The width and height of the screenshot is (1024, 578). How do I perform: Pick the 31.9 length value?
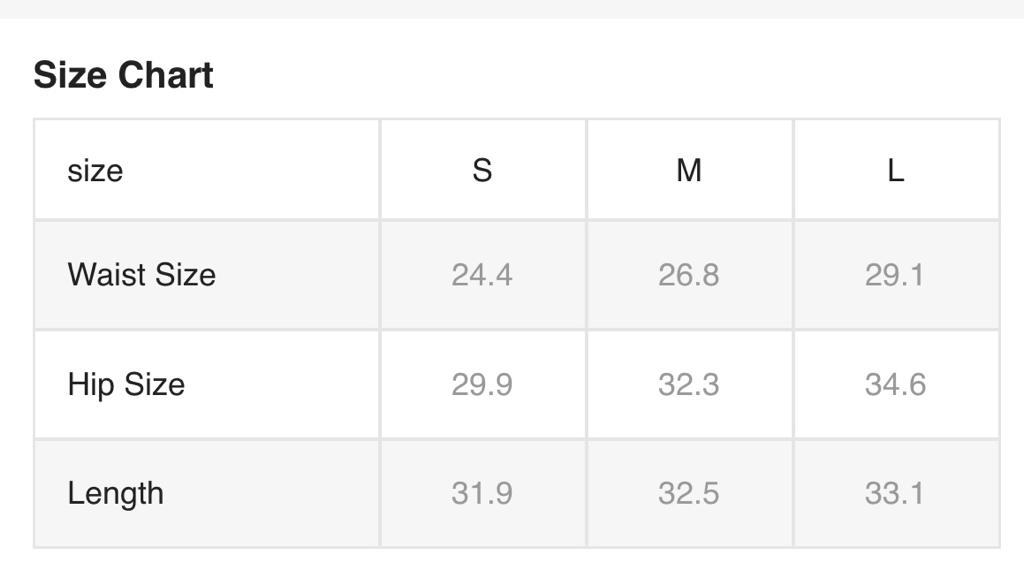coord(482,493)
